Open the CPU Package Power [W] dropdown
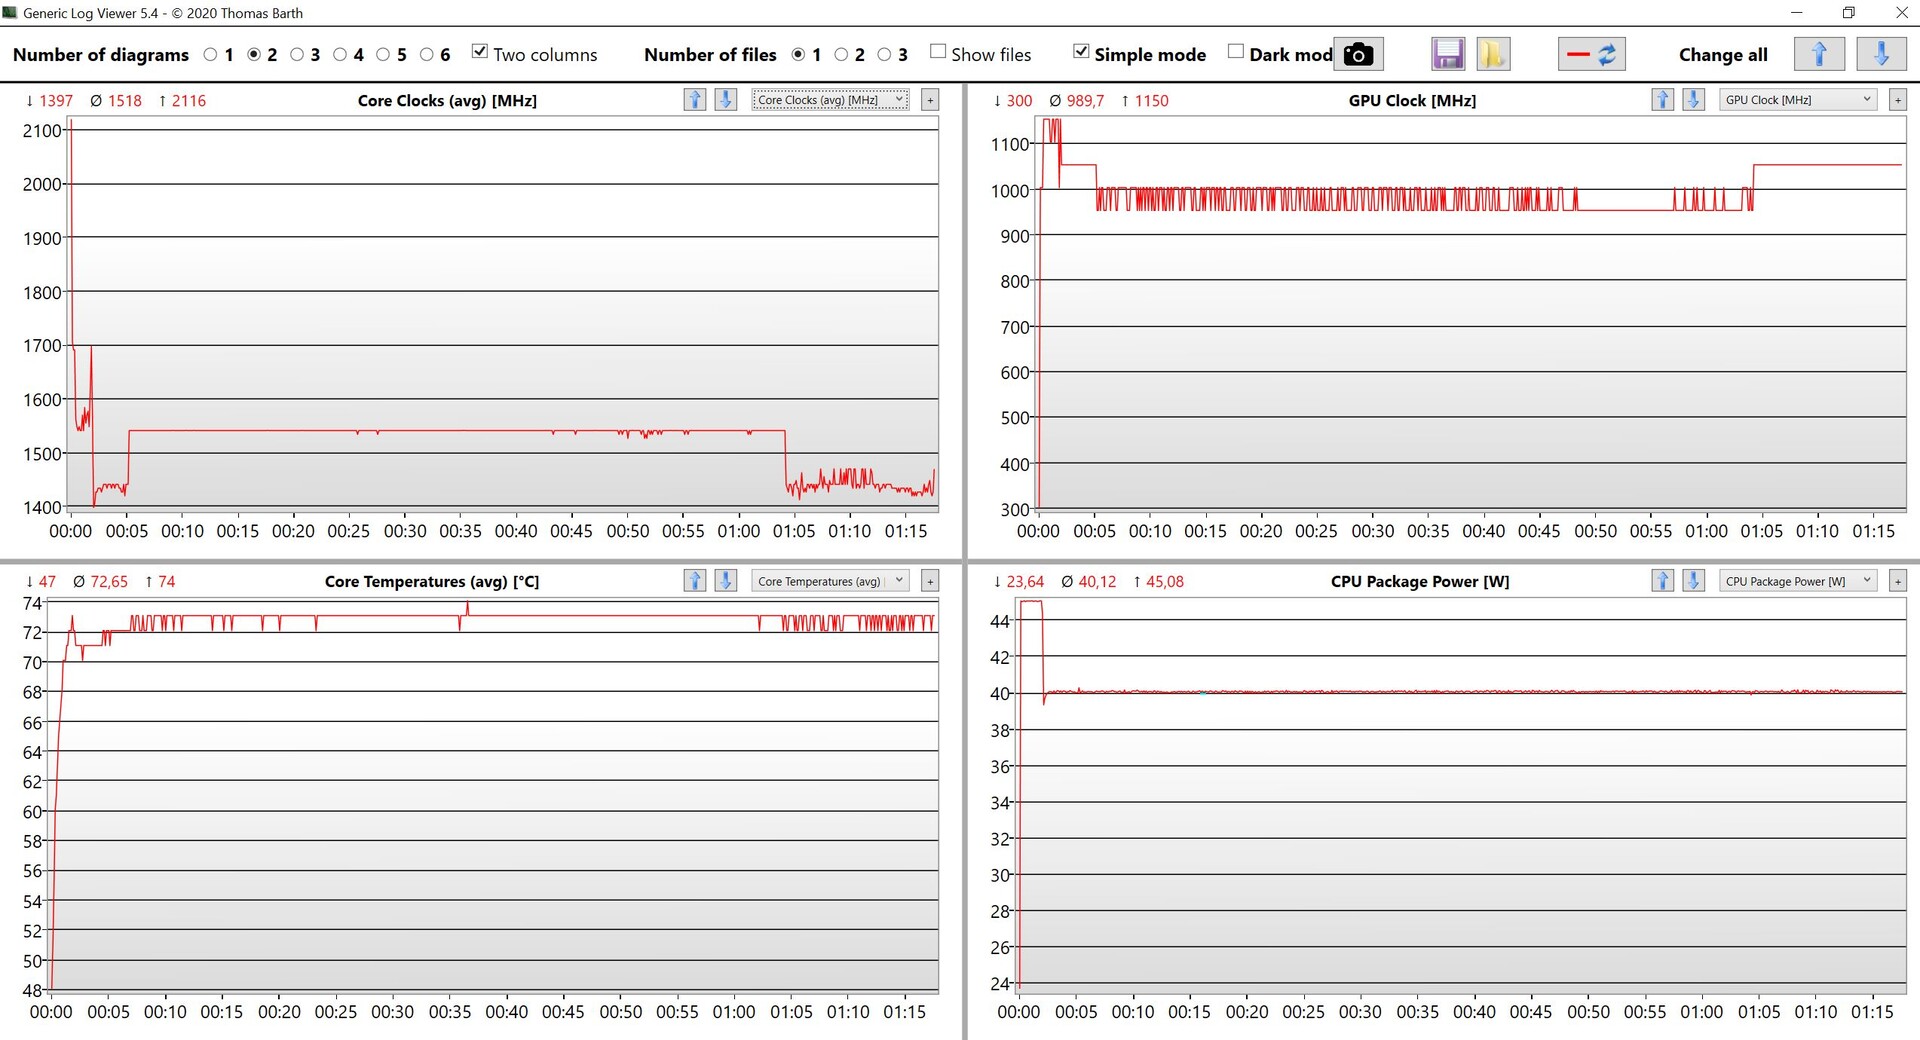The height and width of the screenshot is (1040, 1920). (1798, 581)
